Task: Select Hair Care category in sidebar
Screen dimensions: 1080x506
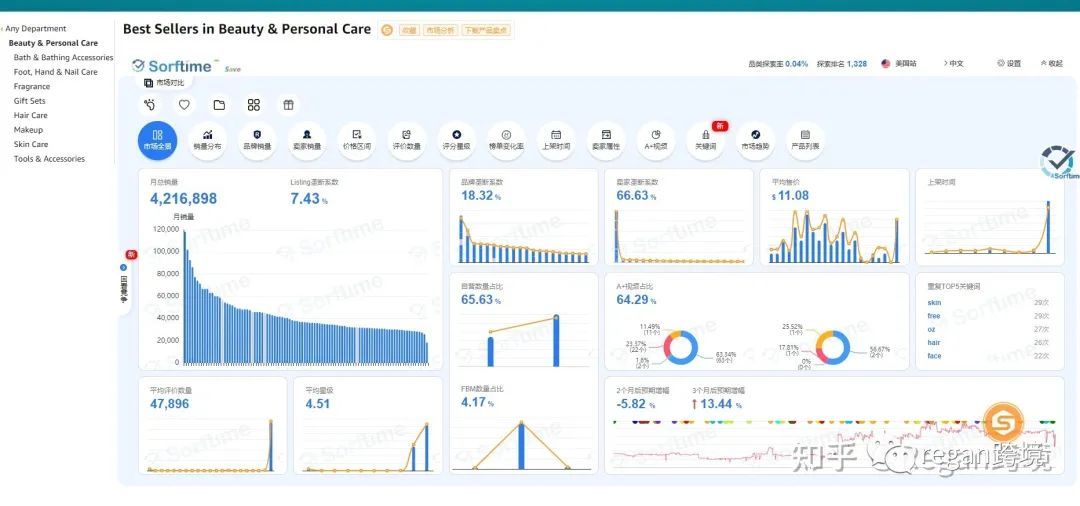Action: click(30, 116)
